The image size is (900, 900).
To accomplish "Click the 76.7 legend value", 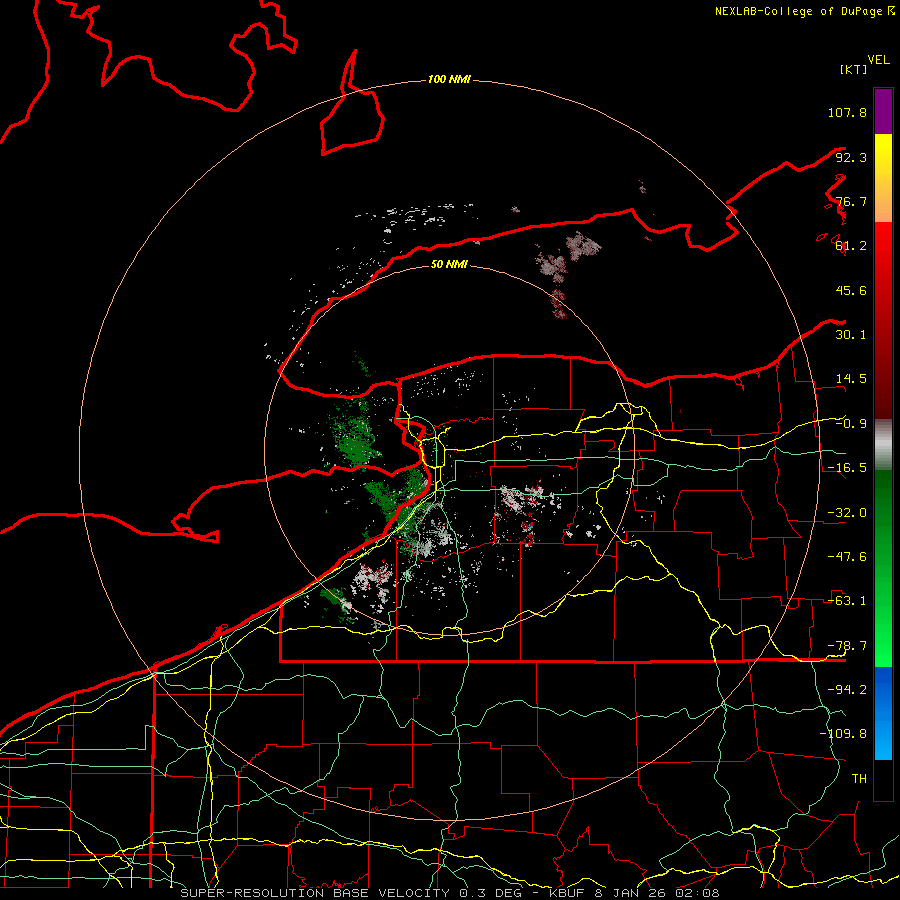I will pos(851,201).
